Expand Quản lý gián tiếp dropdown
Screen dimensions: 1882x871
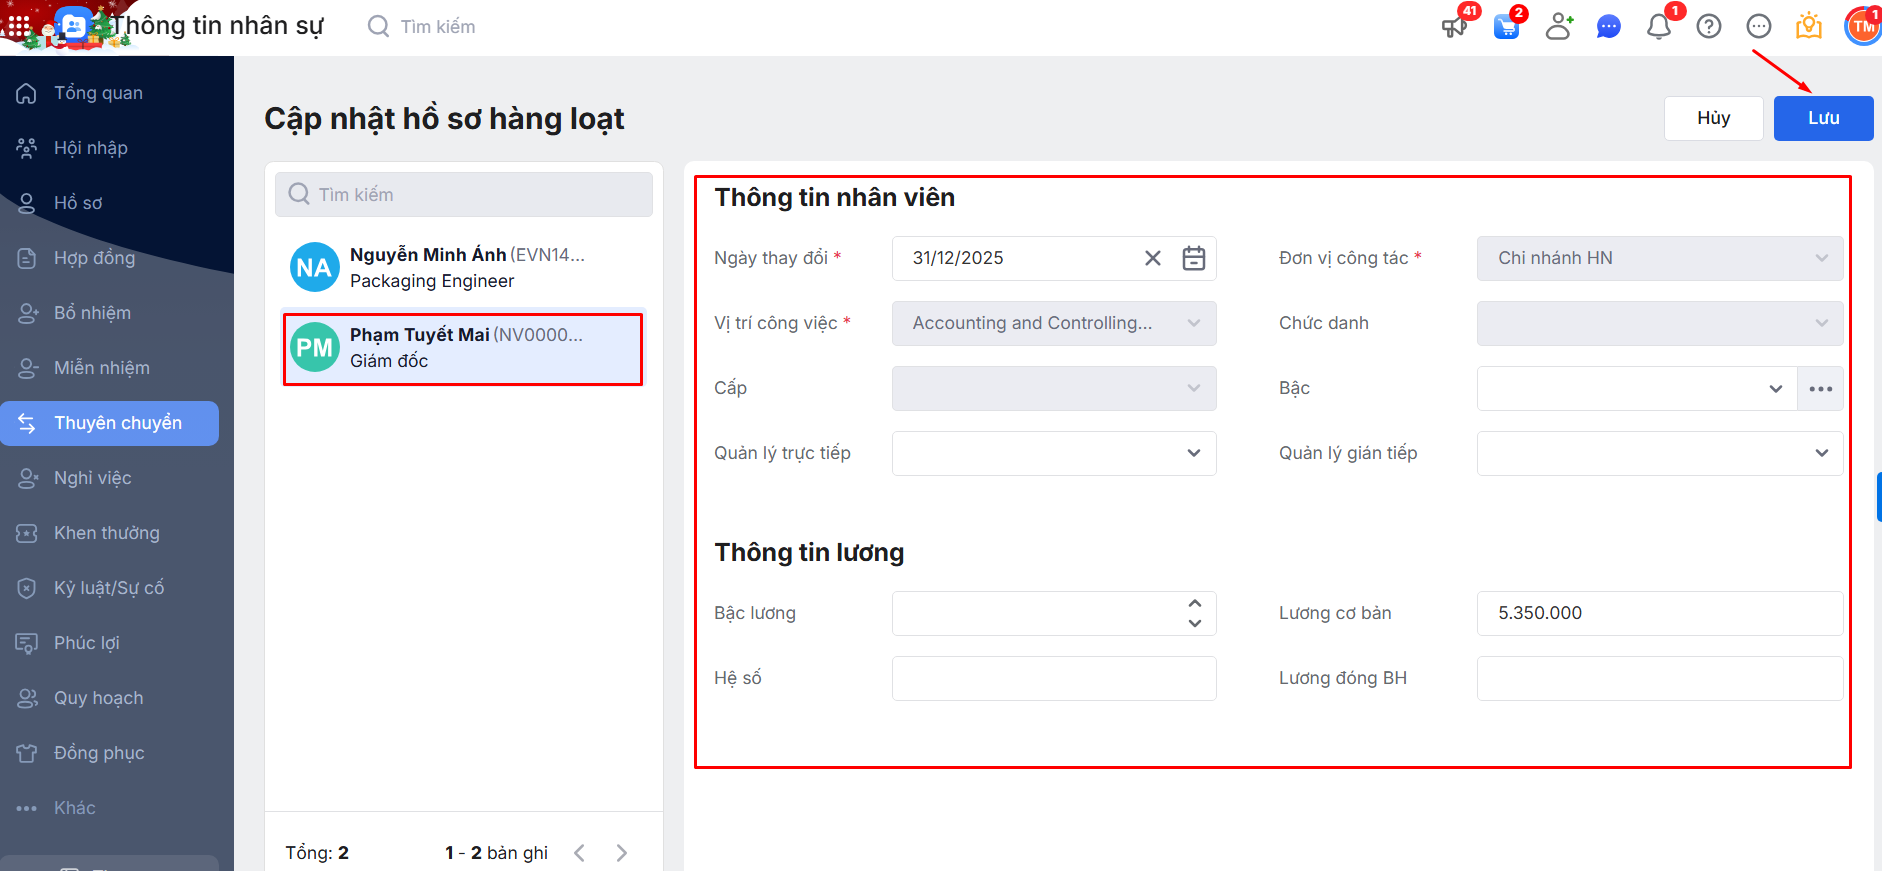coord(1821,453)
